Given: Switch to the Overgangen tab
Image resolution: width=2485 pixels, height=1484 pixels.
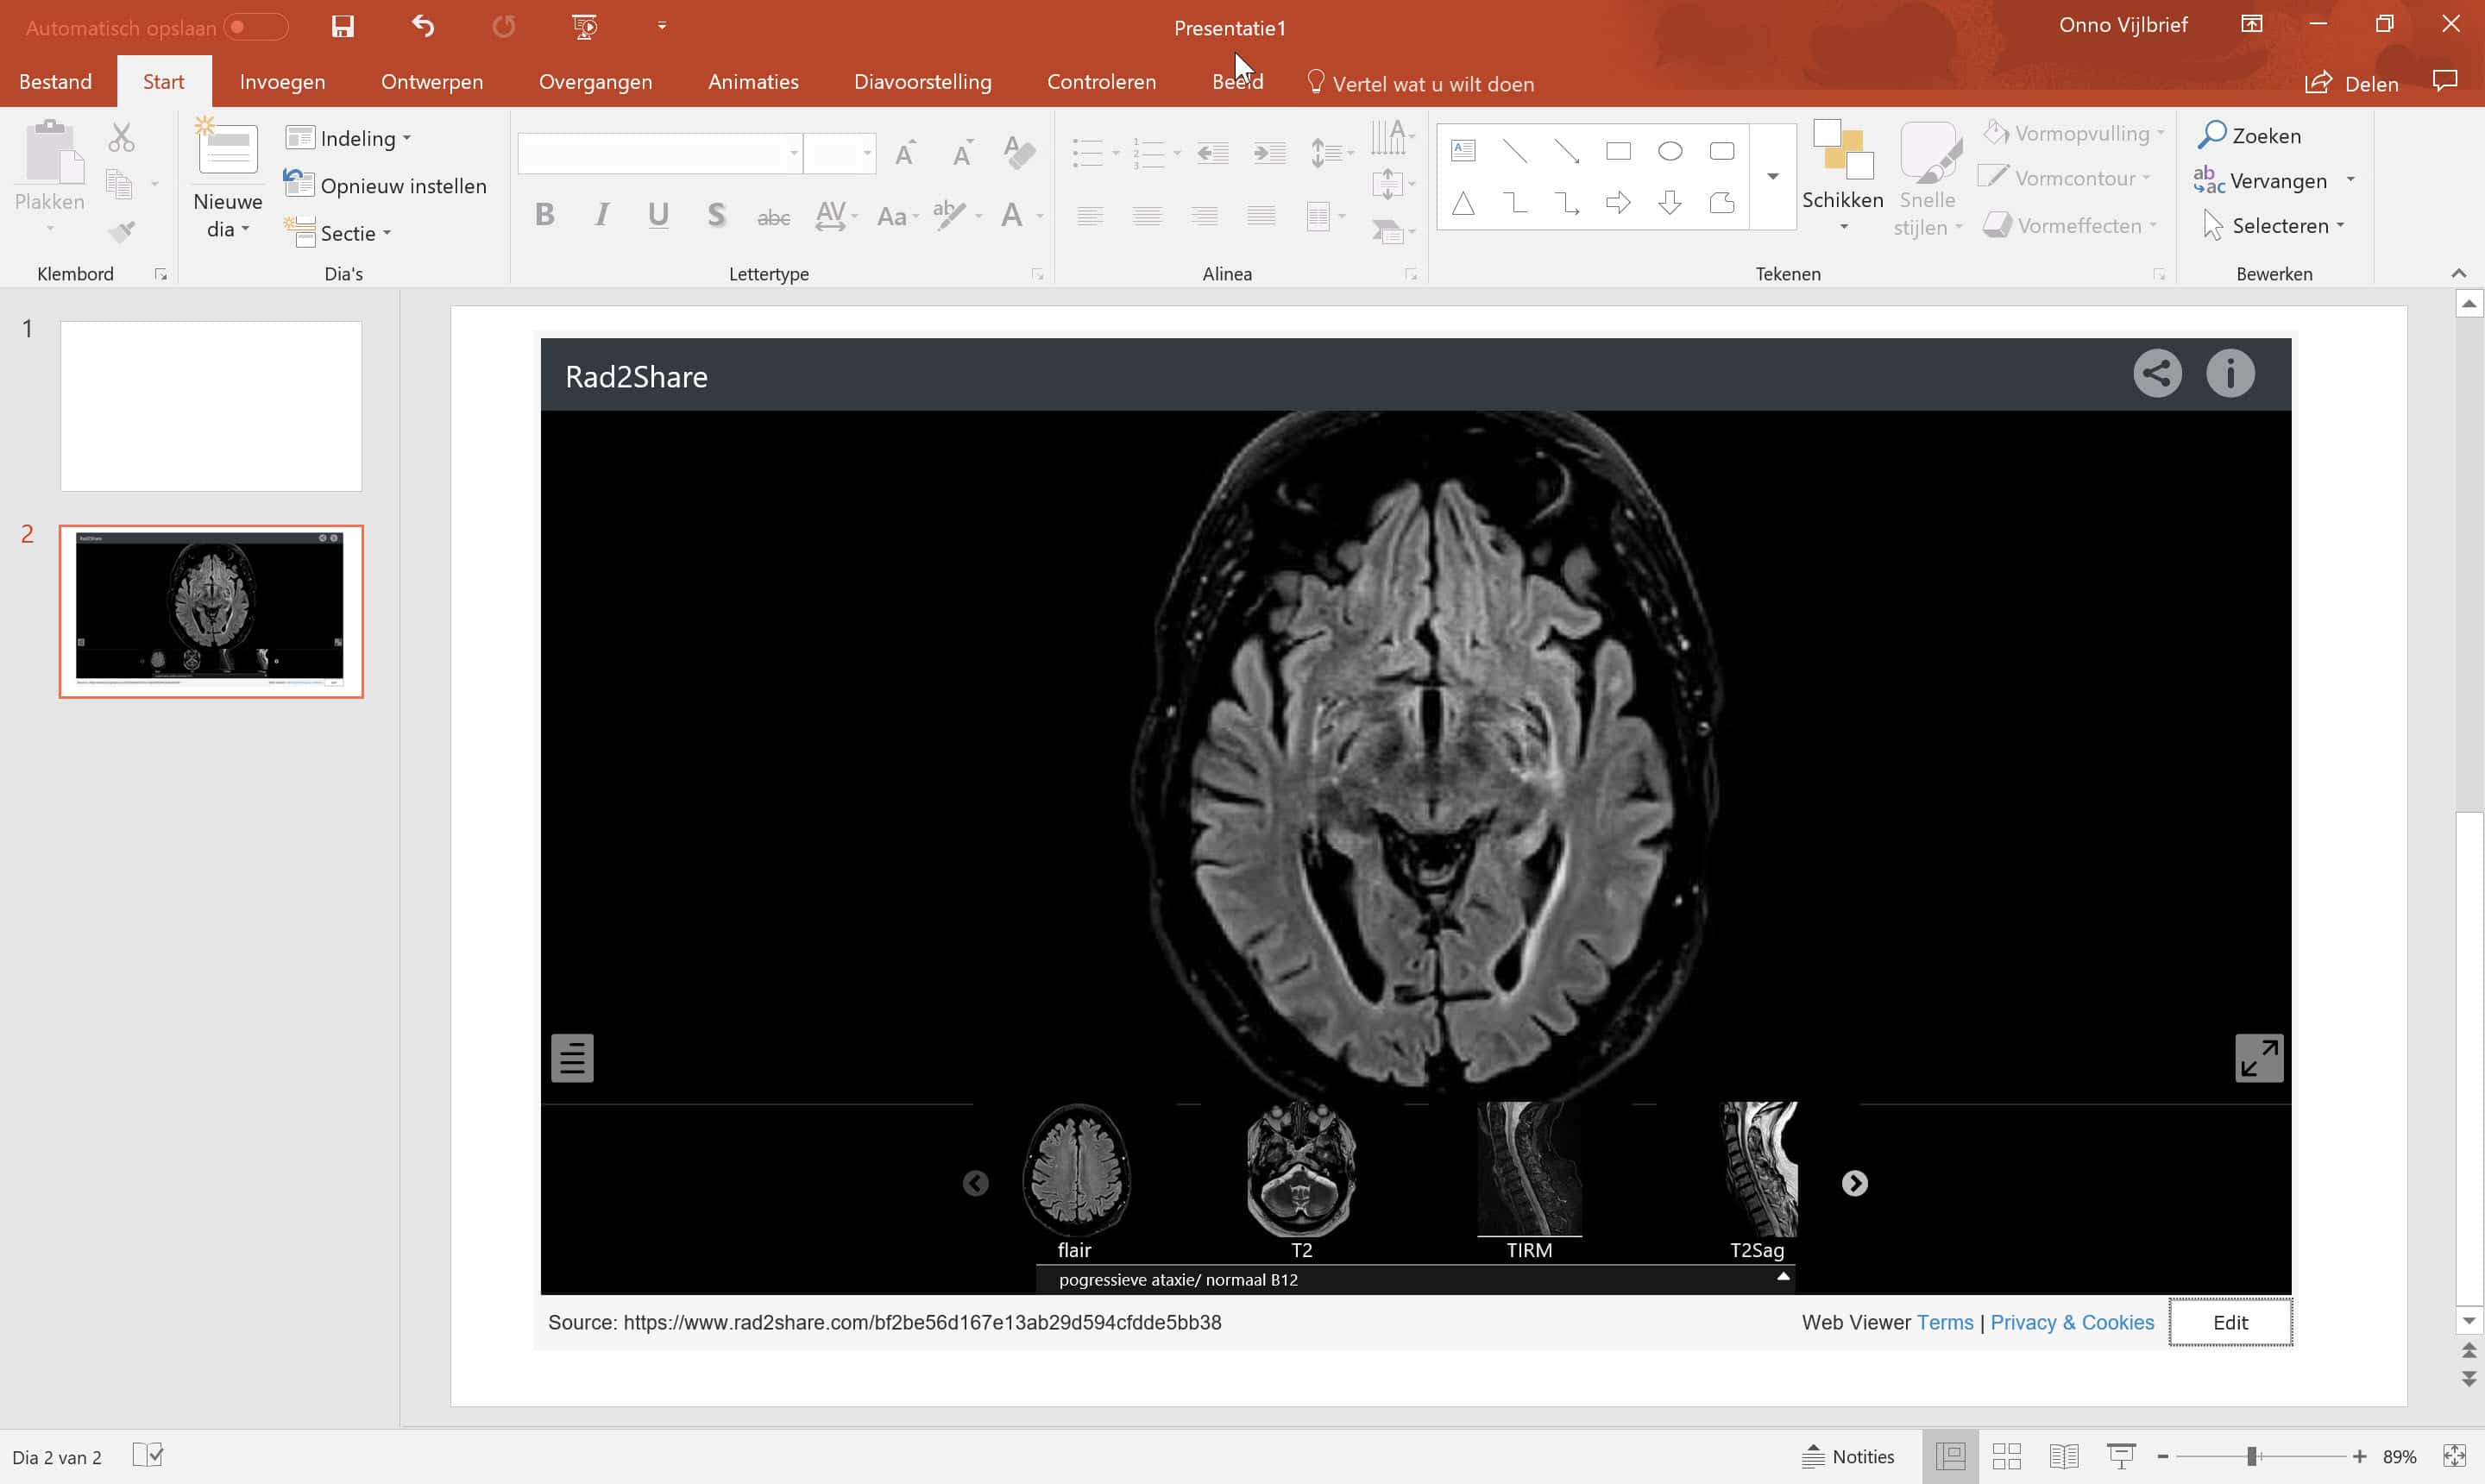Looking at the screenshot, I should (x=595, y=81).
